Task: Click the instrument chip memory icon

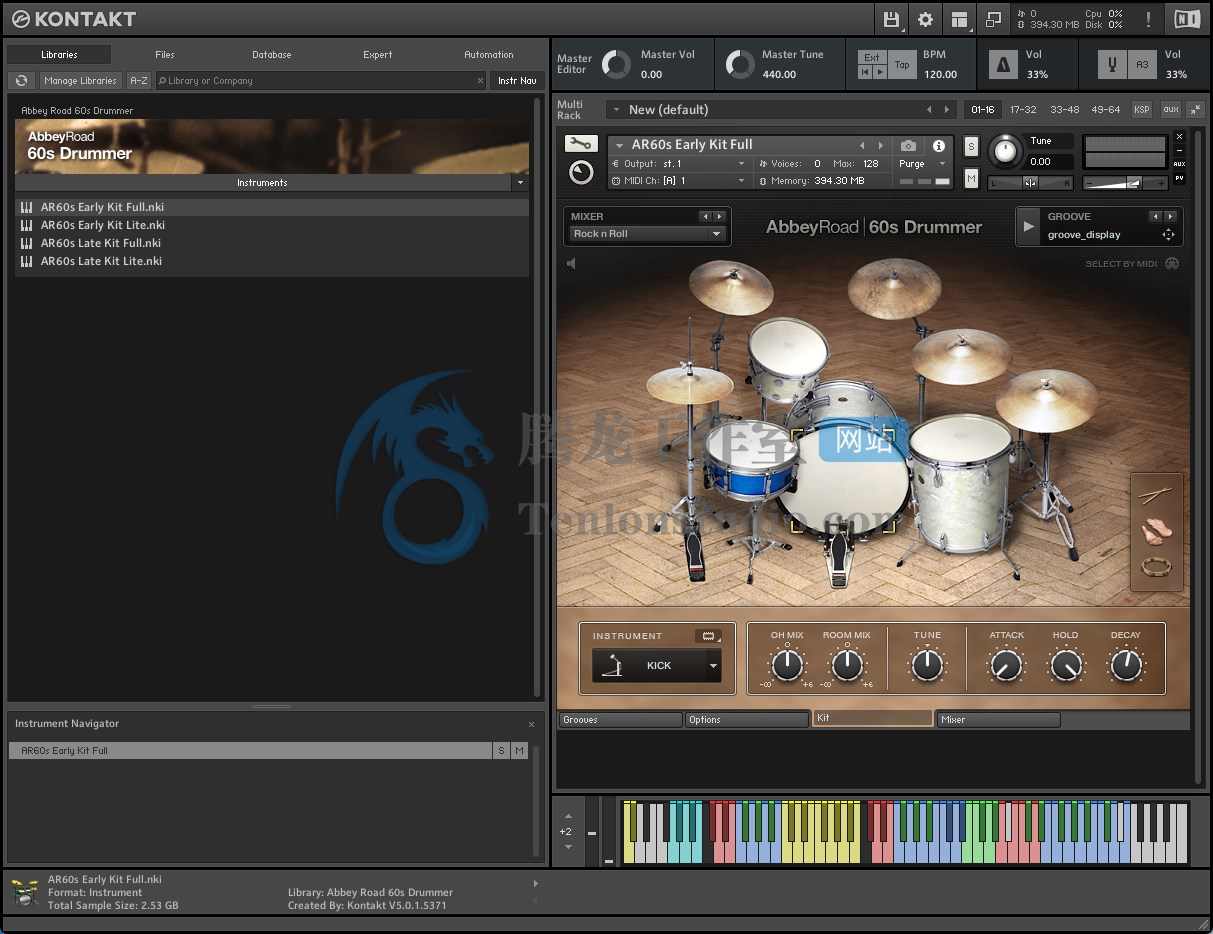Action: click(x=708, y=636)
